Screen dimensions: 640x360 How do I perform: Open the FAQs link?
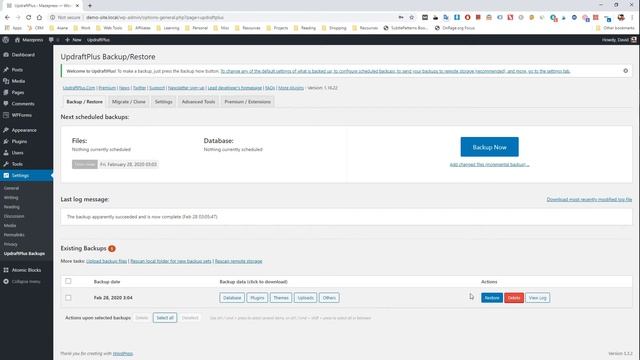tap(270, 88)
